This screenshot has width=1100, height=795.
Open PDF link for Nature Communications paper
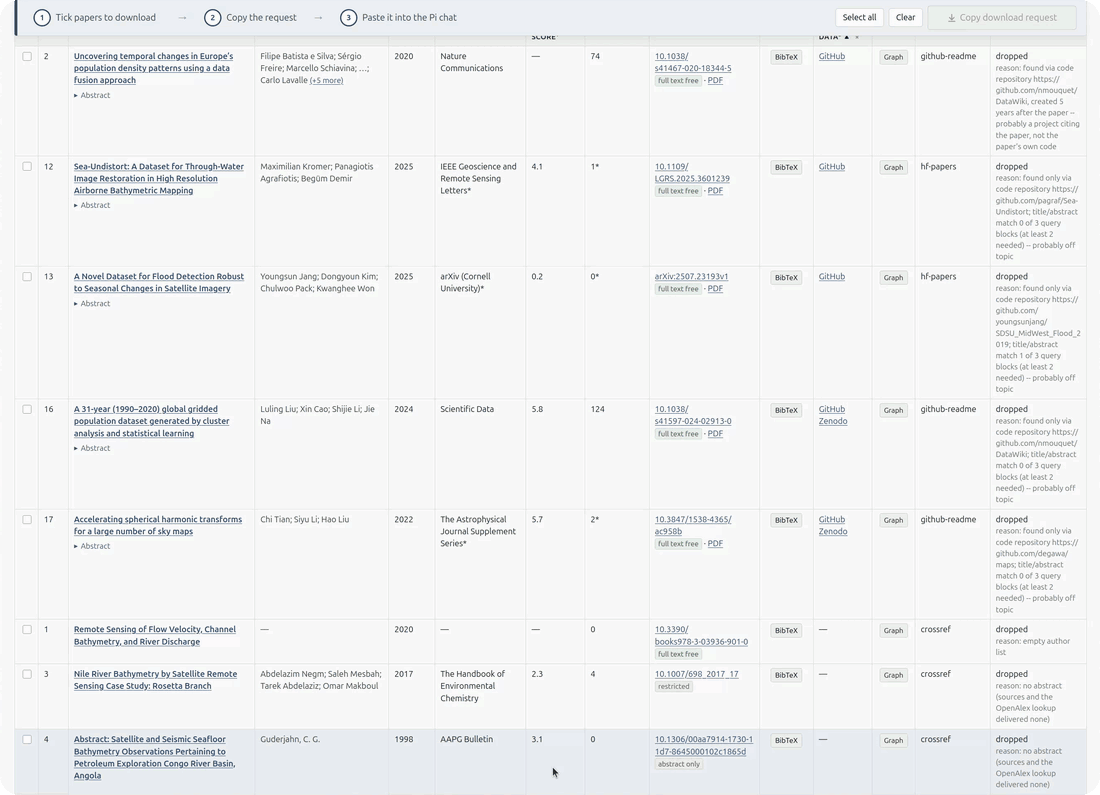(x=715, y=81)
